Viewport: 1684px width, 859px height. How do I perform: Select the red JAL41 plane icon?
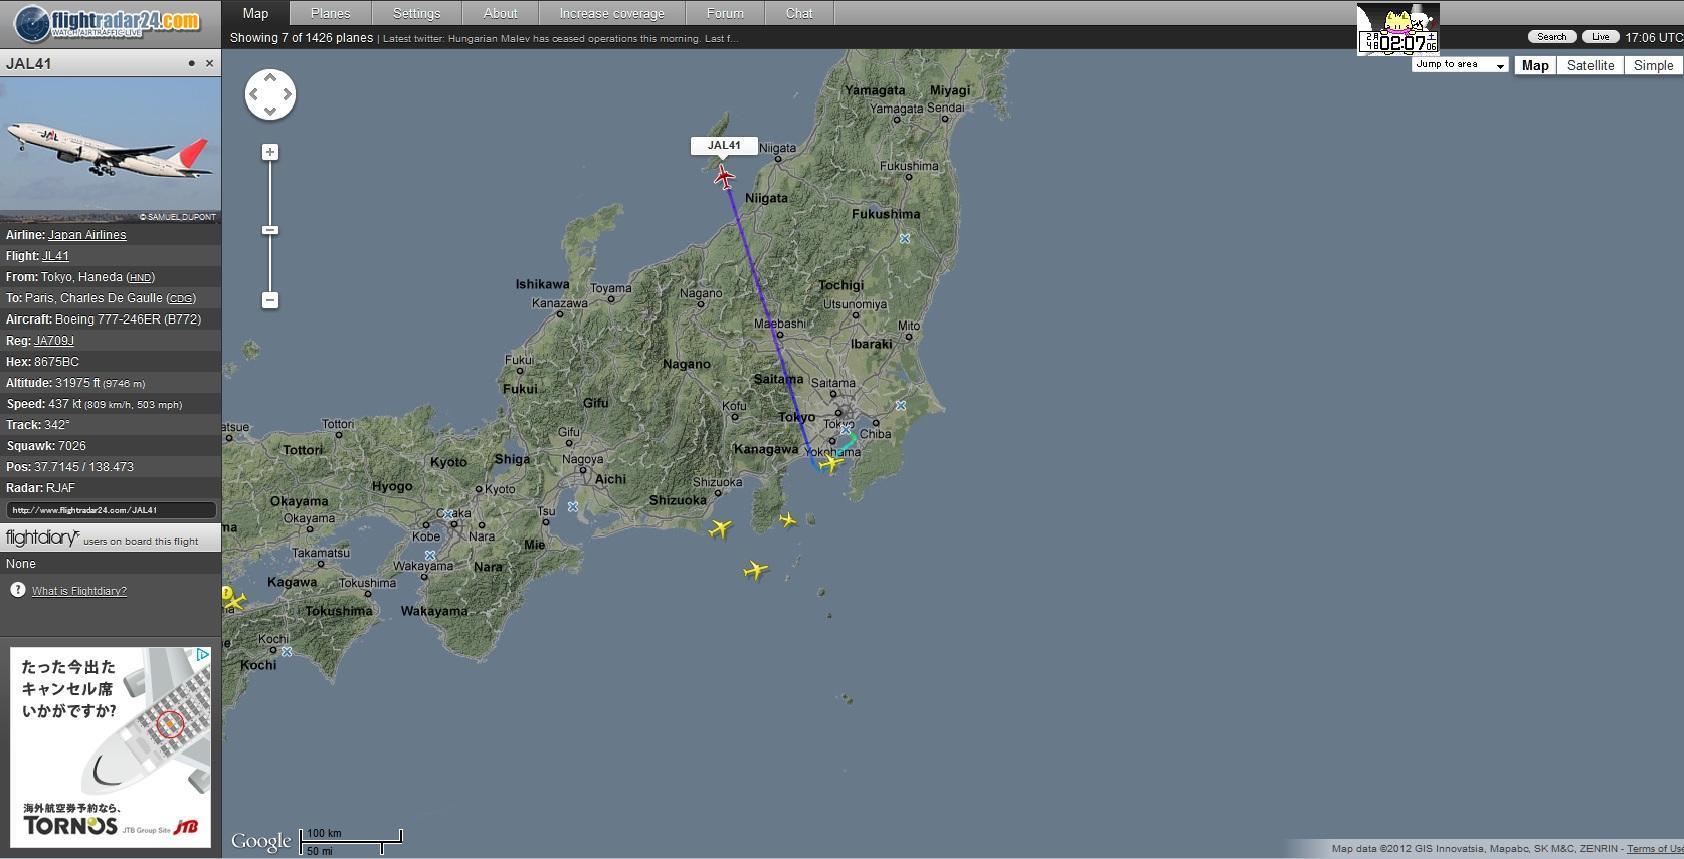point(724,178)
